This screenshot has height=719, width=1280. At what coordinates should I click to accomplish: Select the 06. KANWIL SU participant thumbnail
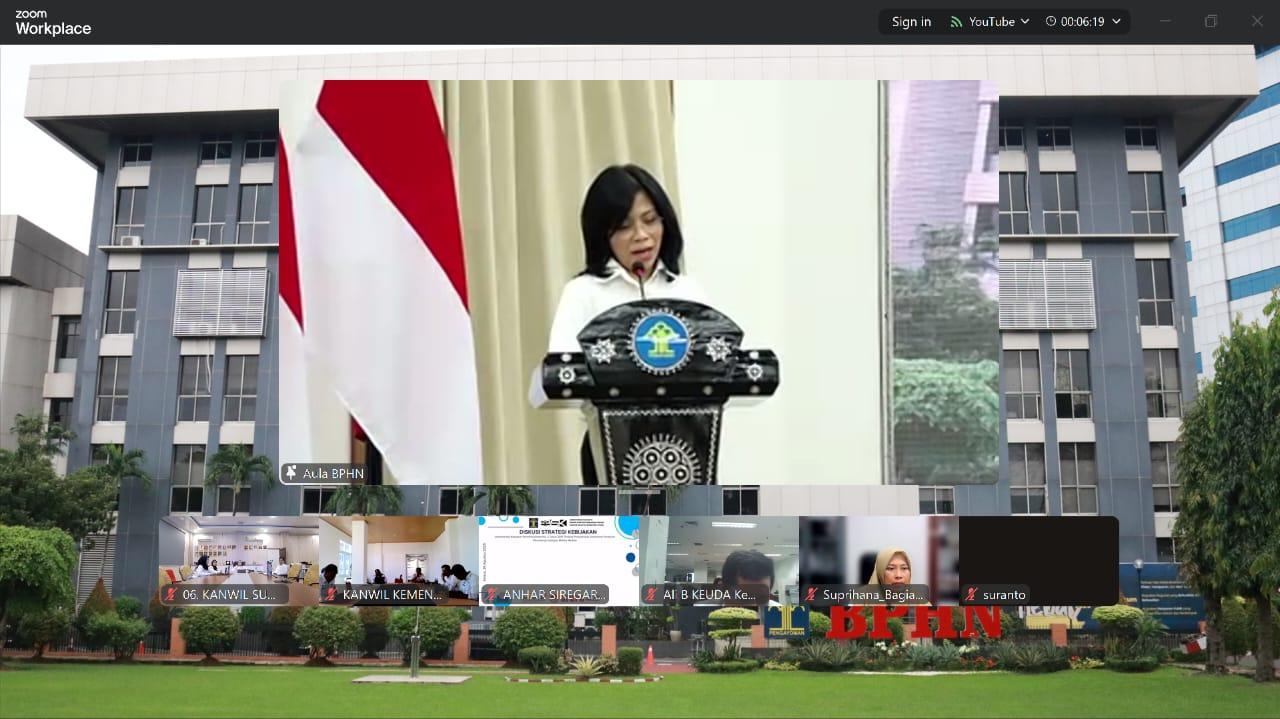[238, 553]
